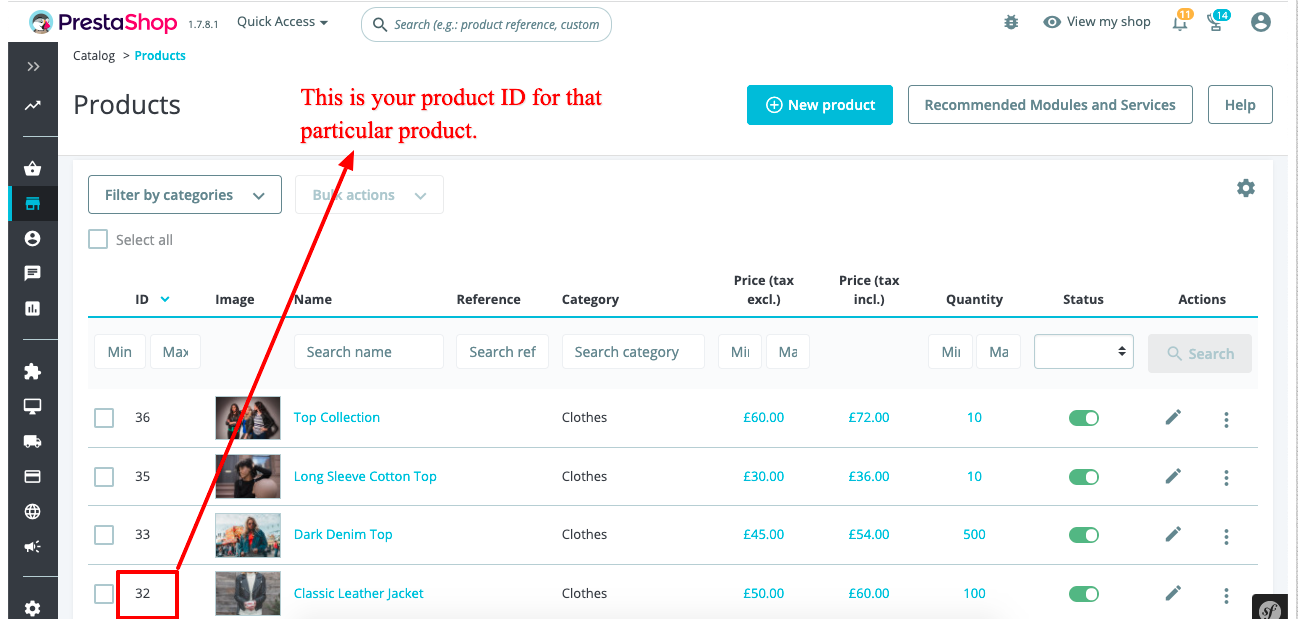
Task: Open more actions for Long Sleeve Cotton Top
Action: click(x=1226, y=479)
